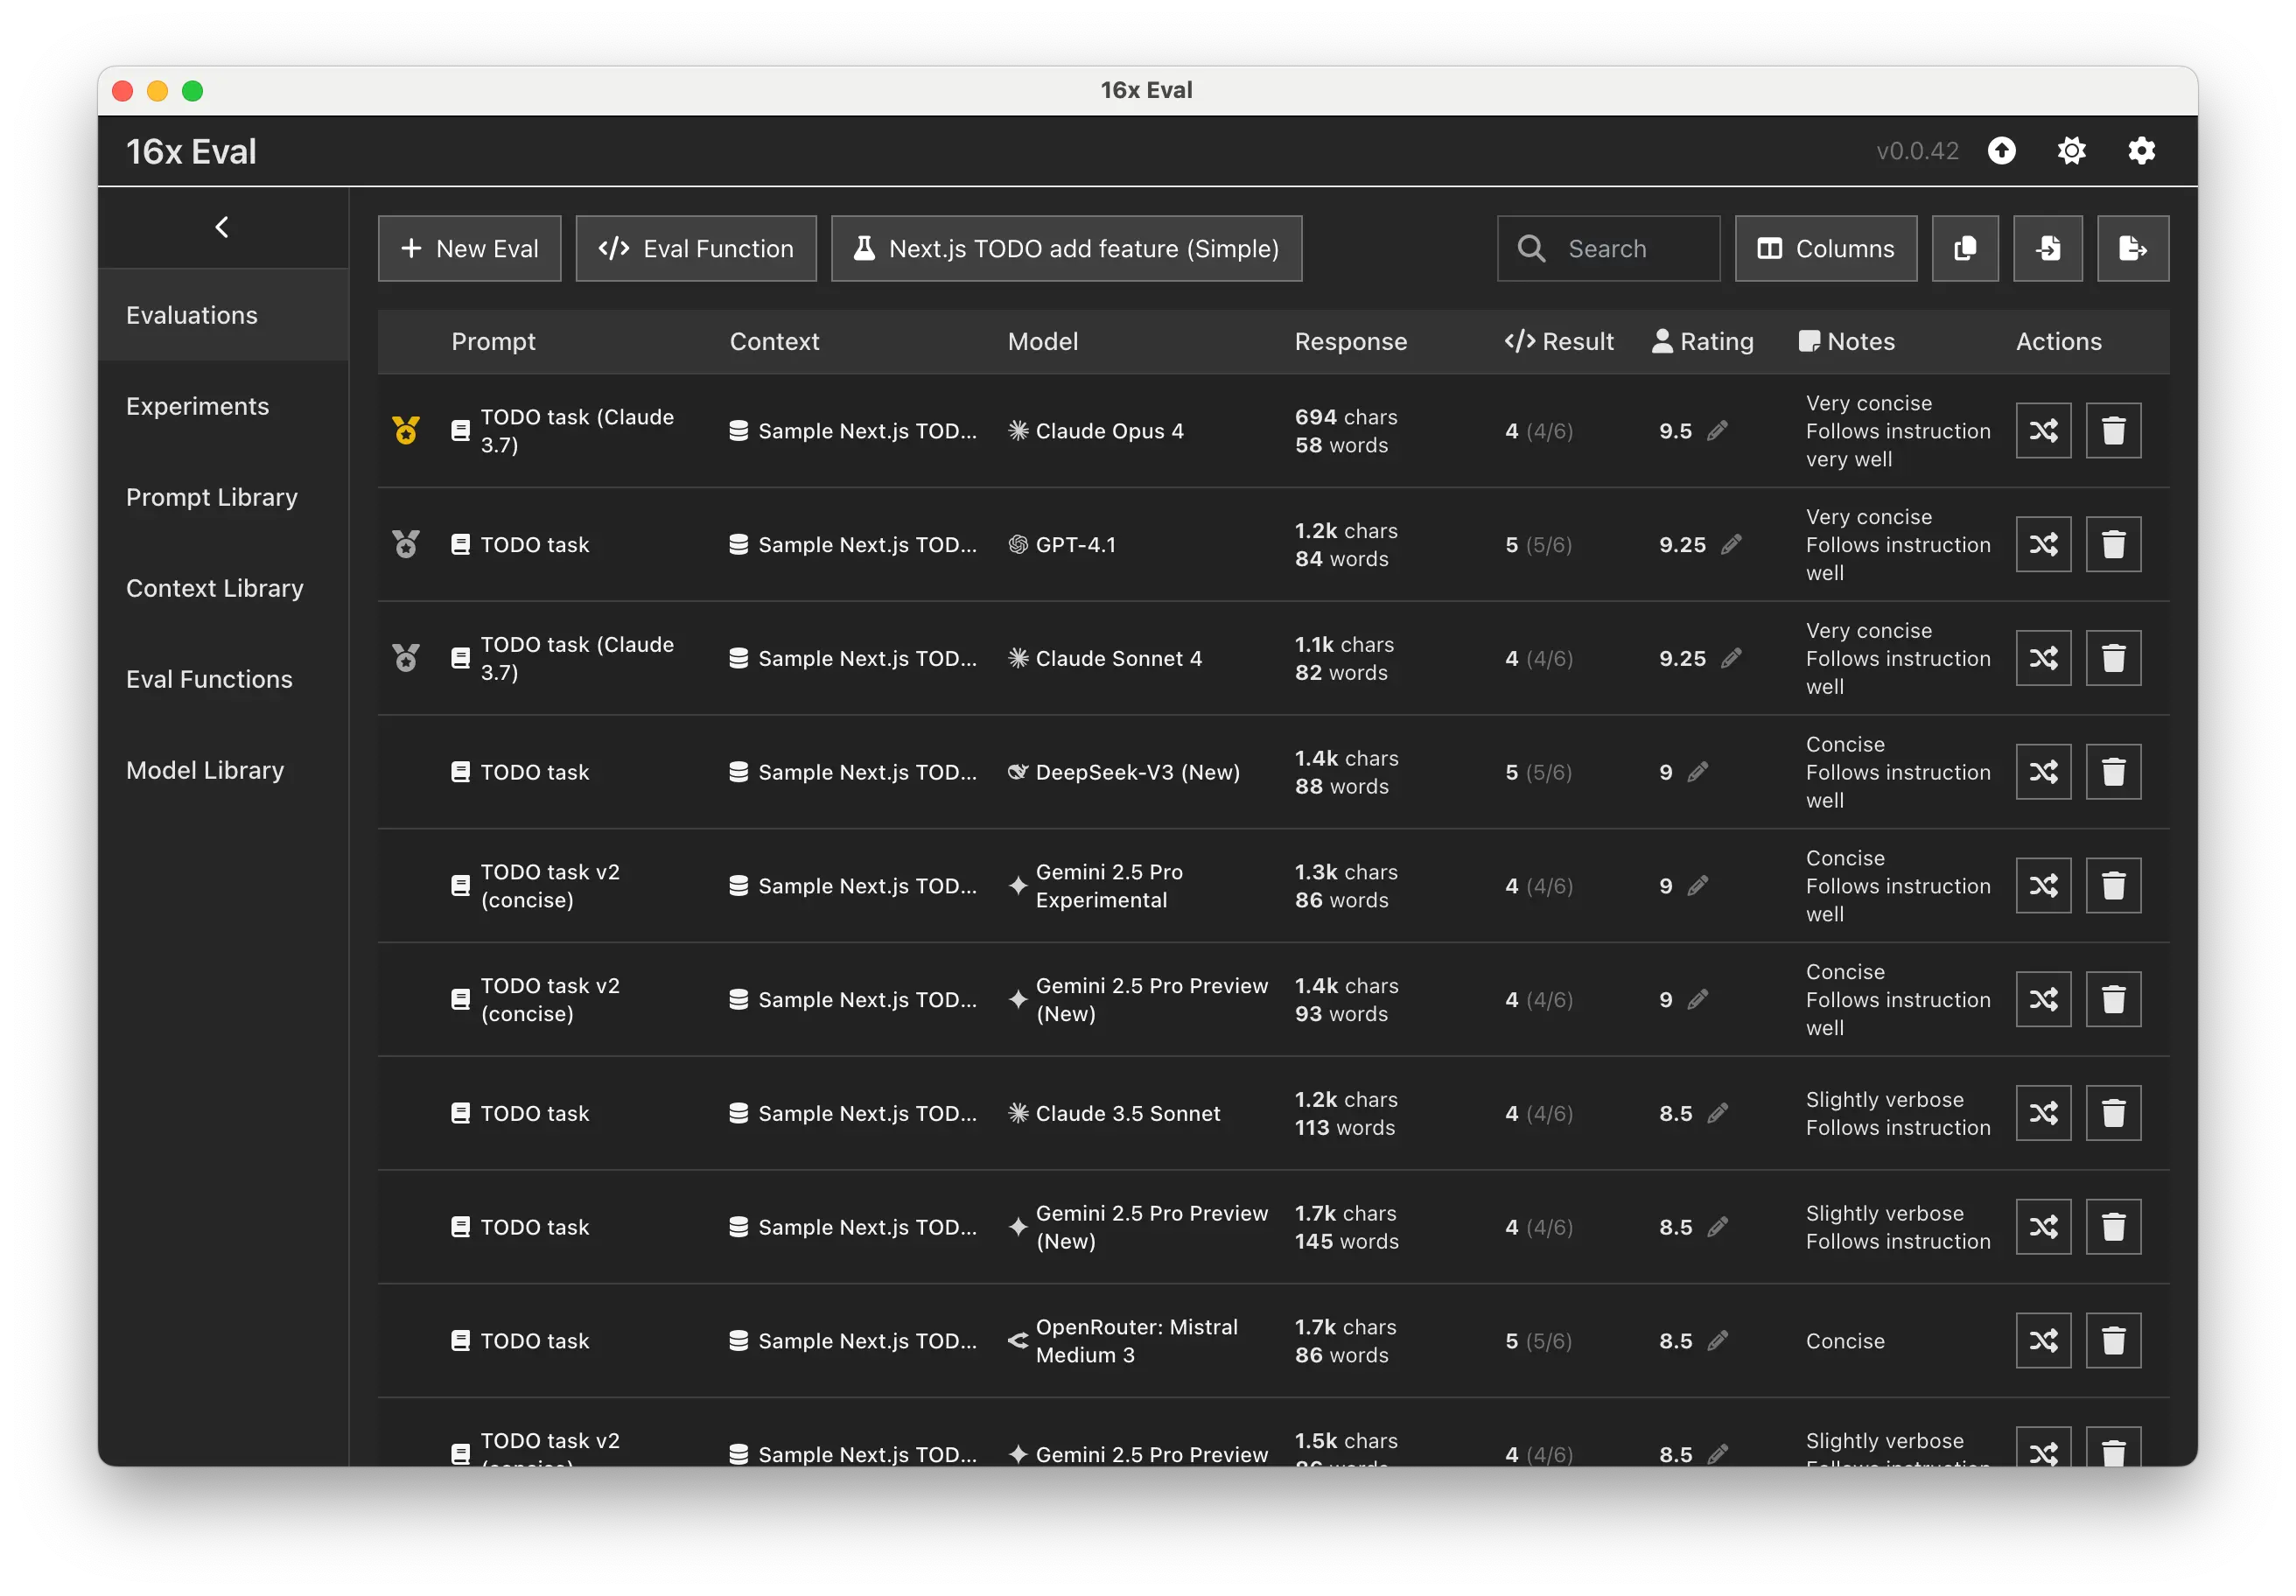Sort by the Rating column header
2296x1596 pixels.
coord(1703,342)
